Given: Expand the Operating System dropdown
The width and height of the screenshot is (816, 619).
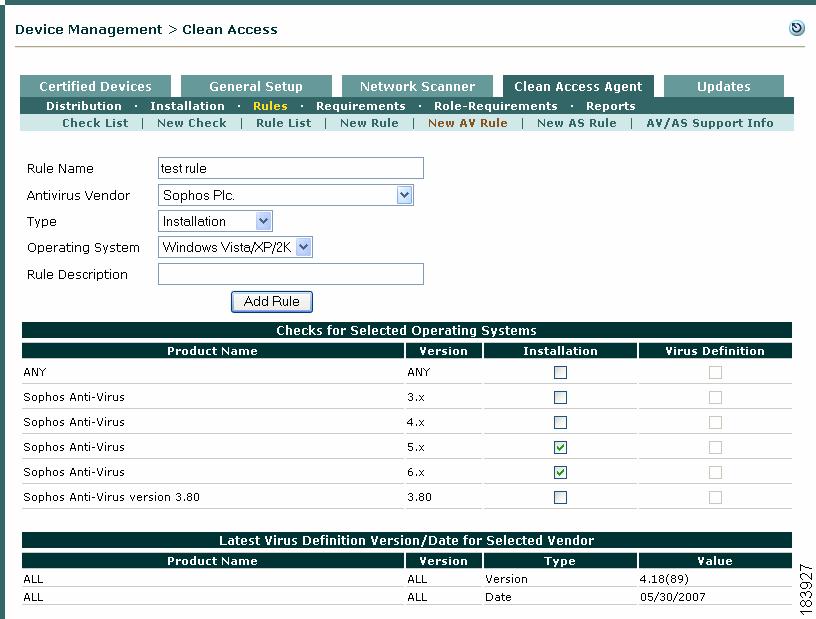Looking at the screenshot, I should point(235,247).
